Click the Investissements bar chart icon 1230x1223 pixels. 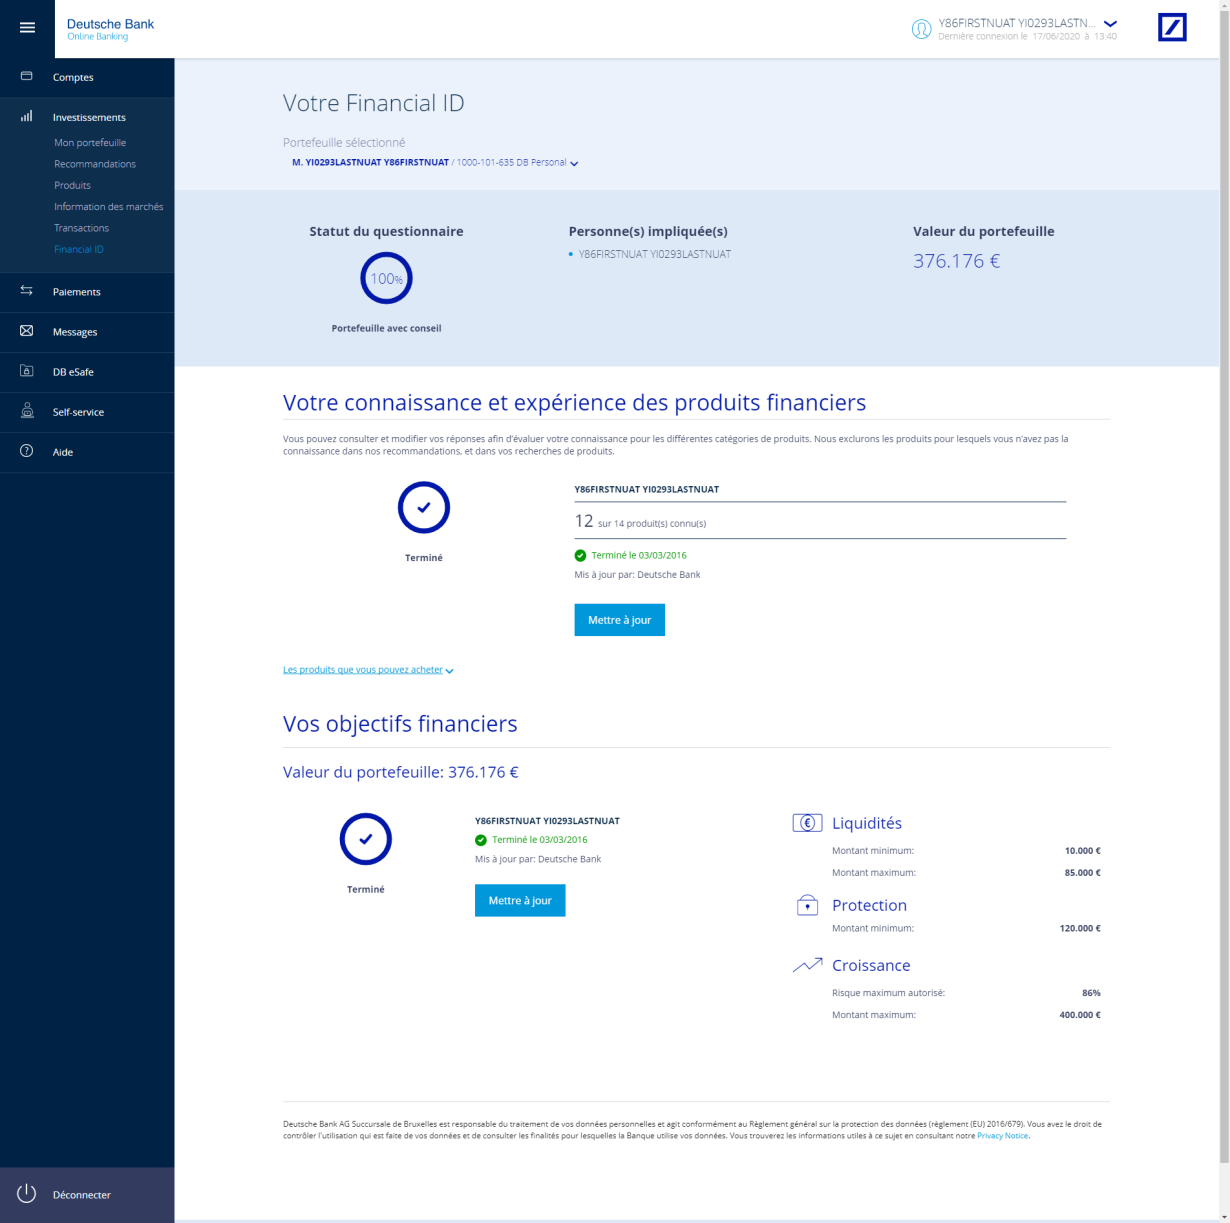click(x=27, y=116)
